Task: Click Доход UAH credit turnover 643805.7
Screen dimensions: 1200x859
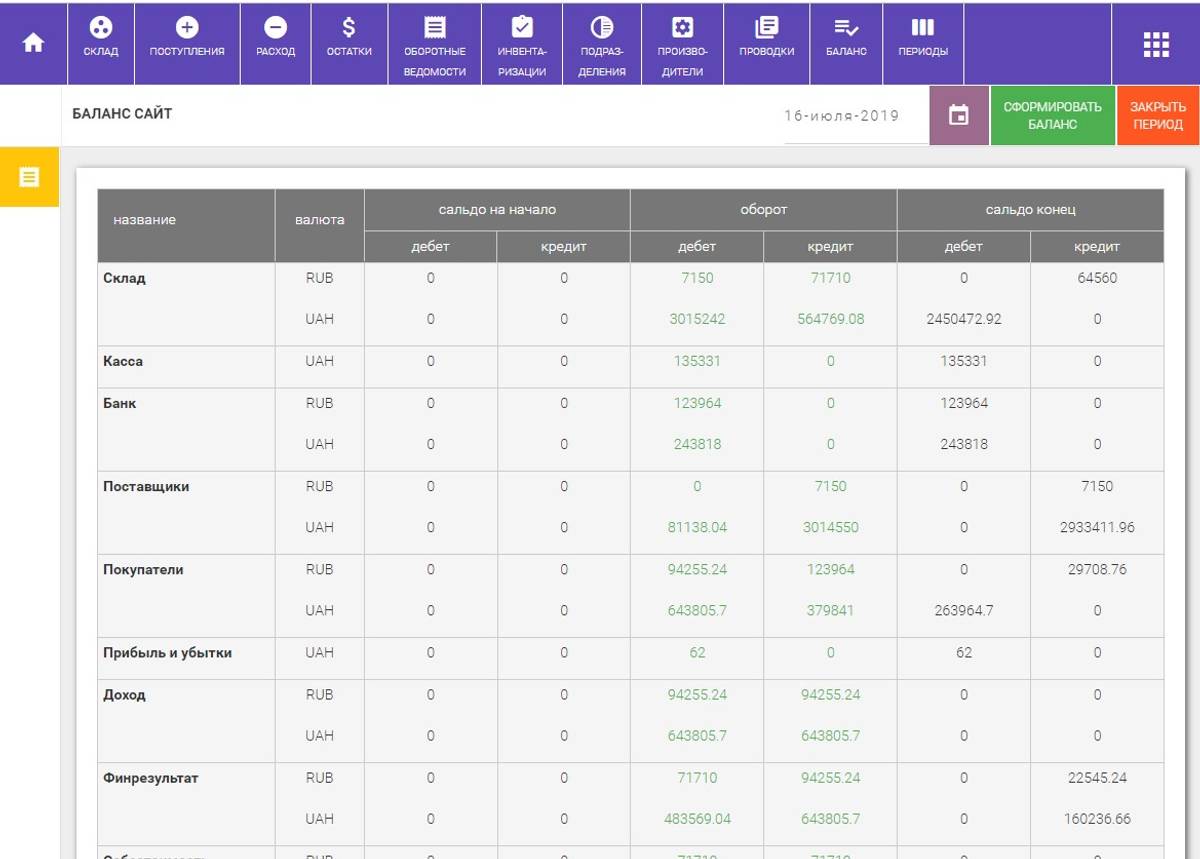Action: [x=830, y=735]
